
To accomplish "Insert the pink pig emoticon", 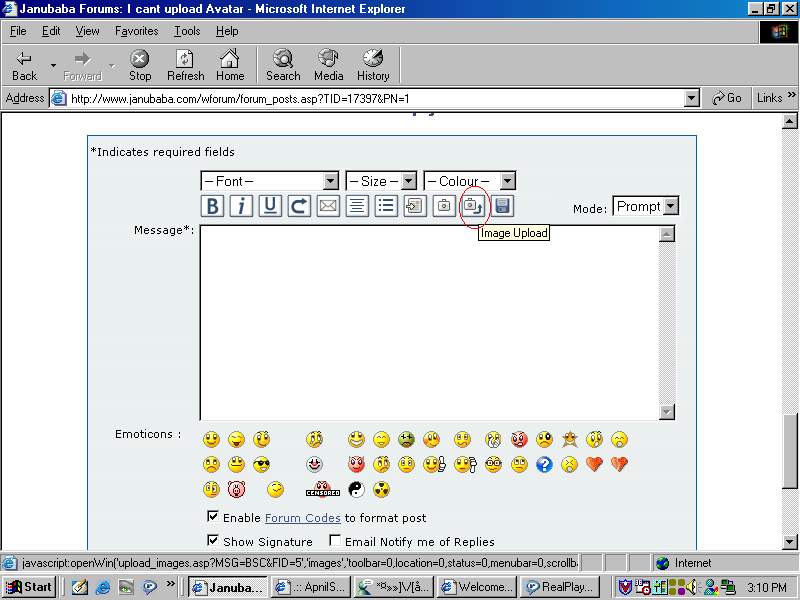I will (237, 490).
